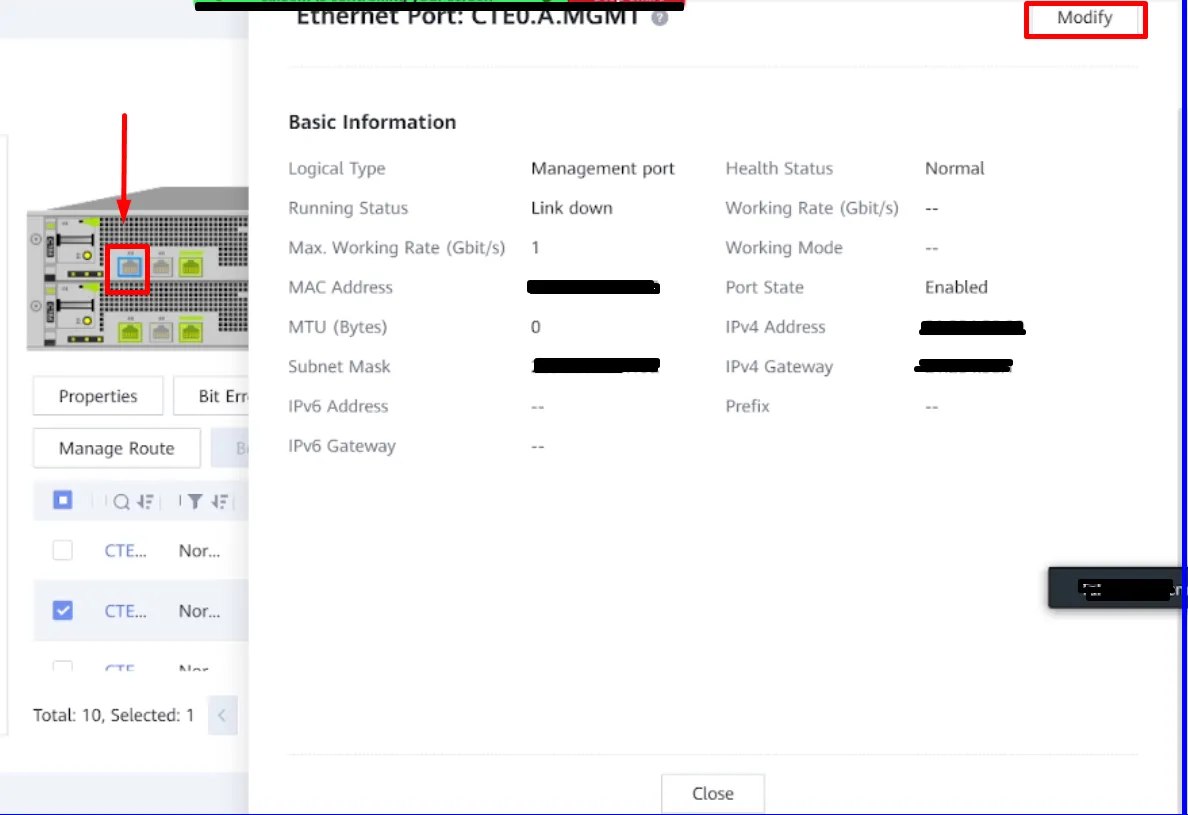Screen dimensions: 1188x815
Task: Uncheck the ticked CTE row checkbox
Action: (x=63, y=610)
